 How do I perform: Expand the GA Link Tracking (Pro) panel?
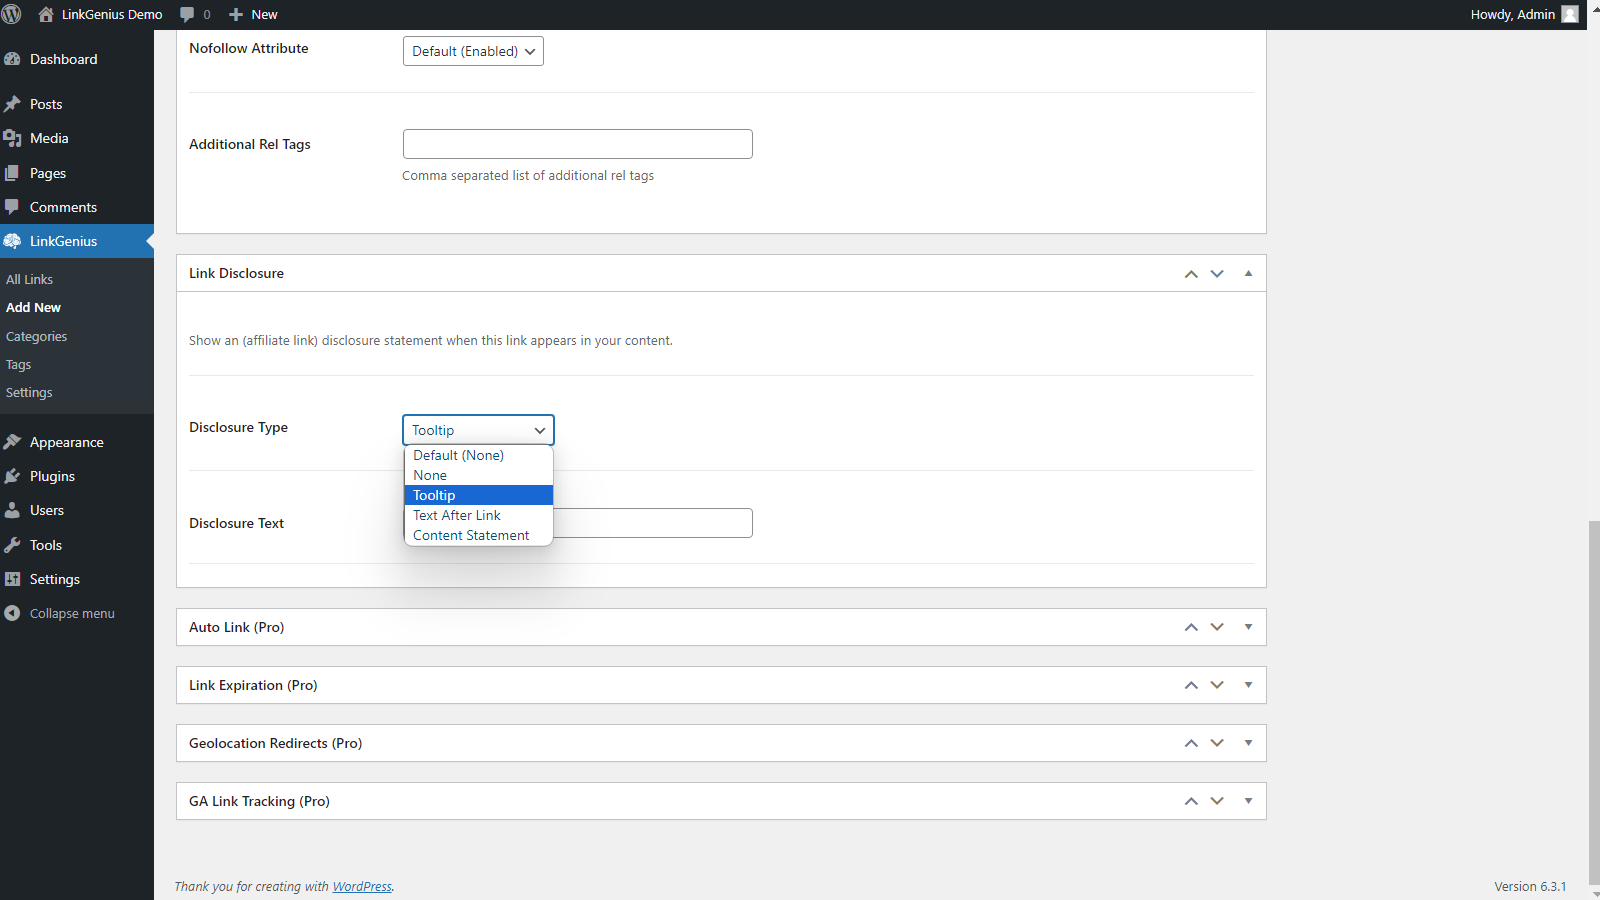tap(1248, 801)
